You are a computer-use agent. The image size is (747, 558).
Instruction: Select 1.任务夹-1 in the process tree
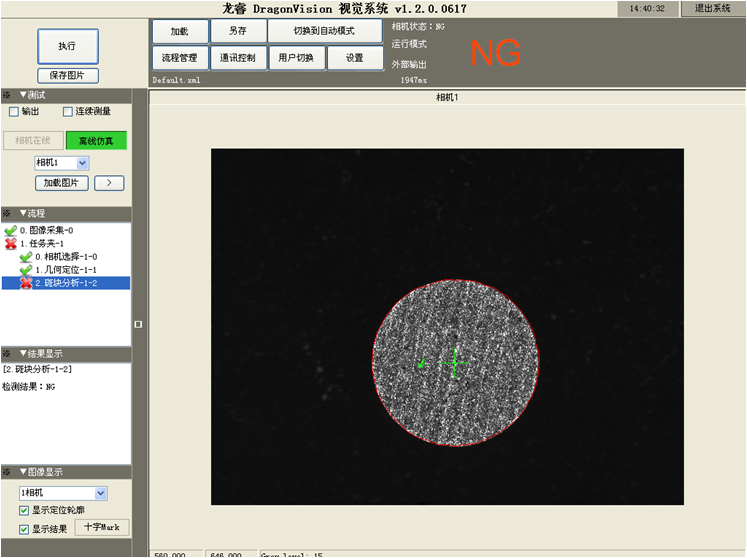click(x=42, y=243)
